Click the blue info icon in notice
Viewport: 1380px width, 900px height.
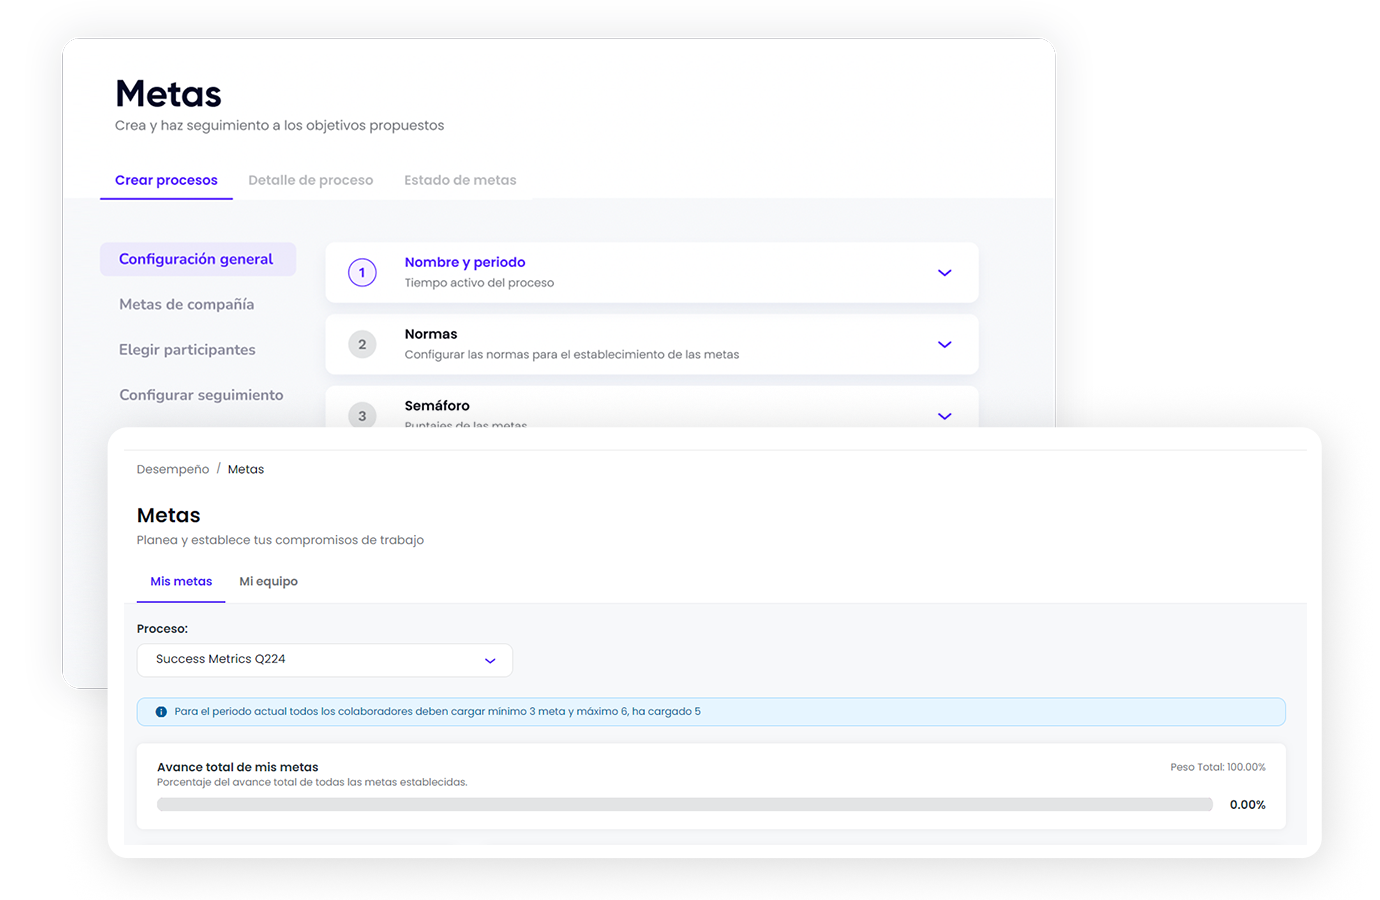click(161, 712)
